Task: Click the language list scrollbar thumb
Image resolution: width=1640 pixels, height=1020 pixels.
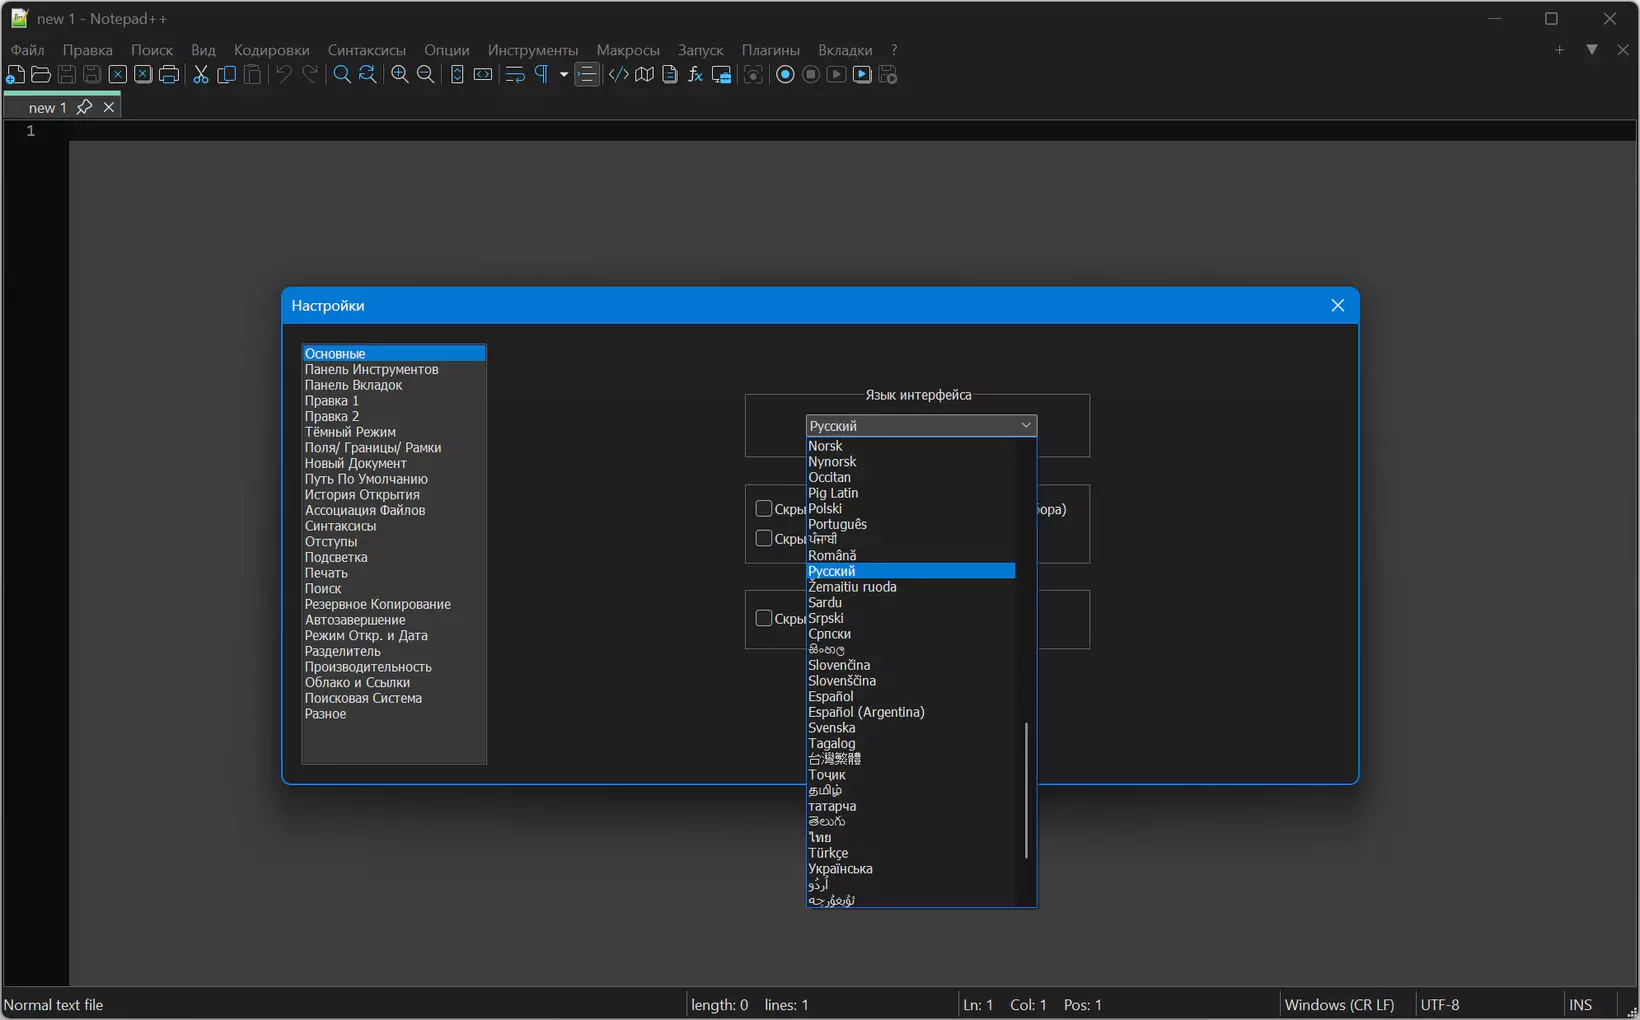Action: pos(1026,790)
